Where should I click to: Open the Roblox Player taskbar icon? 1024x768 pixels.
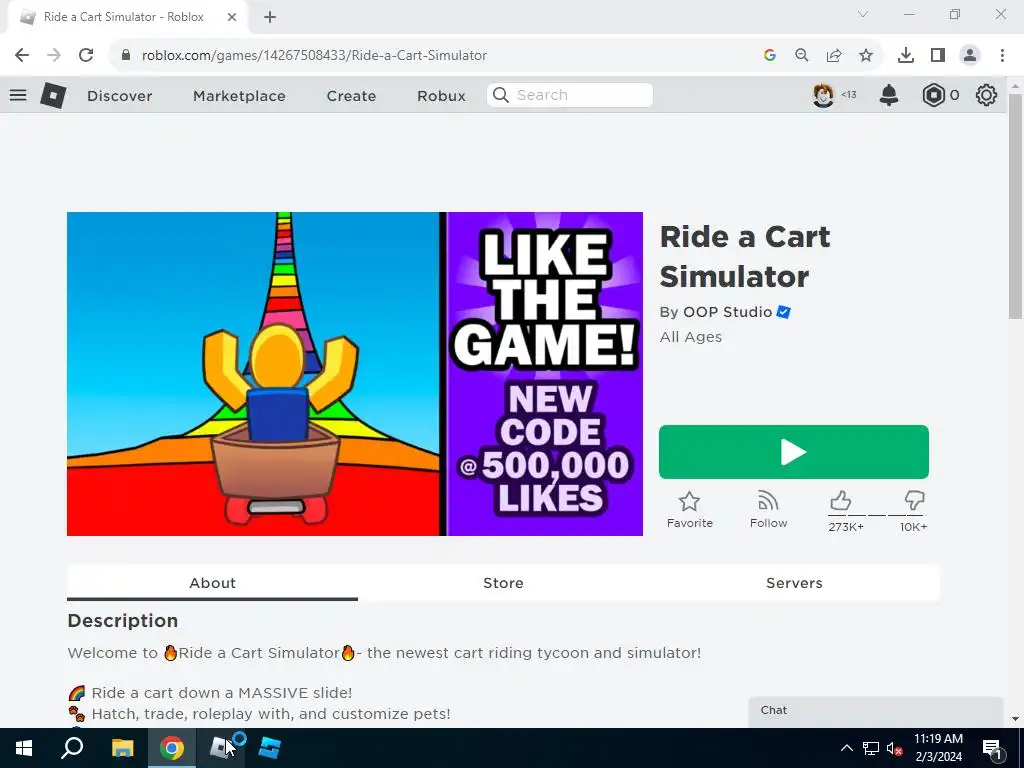(x=221, y=748)
